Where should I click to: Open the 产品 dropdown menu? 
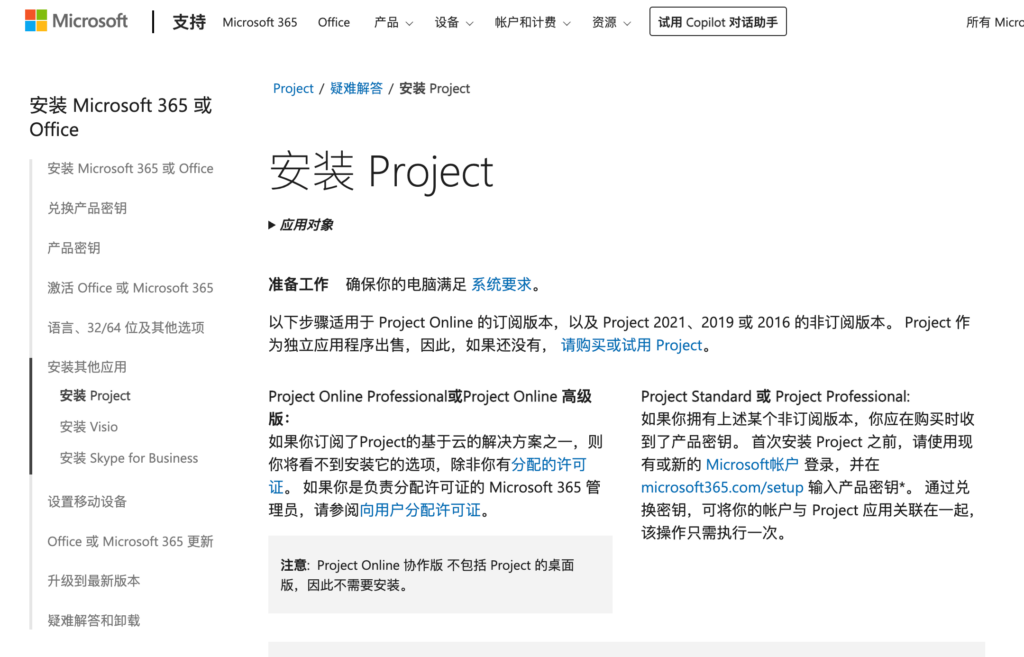pyautogui.click(x=391, y=22)
